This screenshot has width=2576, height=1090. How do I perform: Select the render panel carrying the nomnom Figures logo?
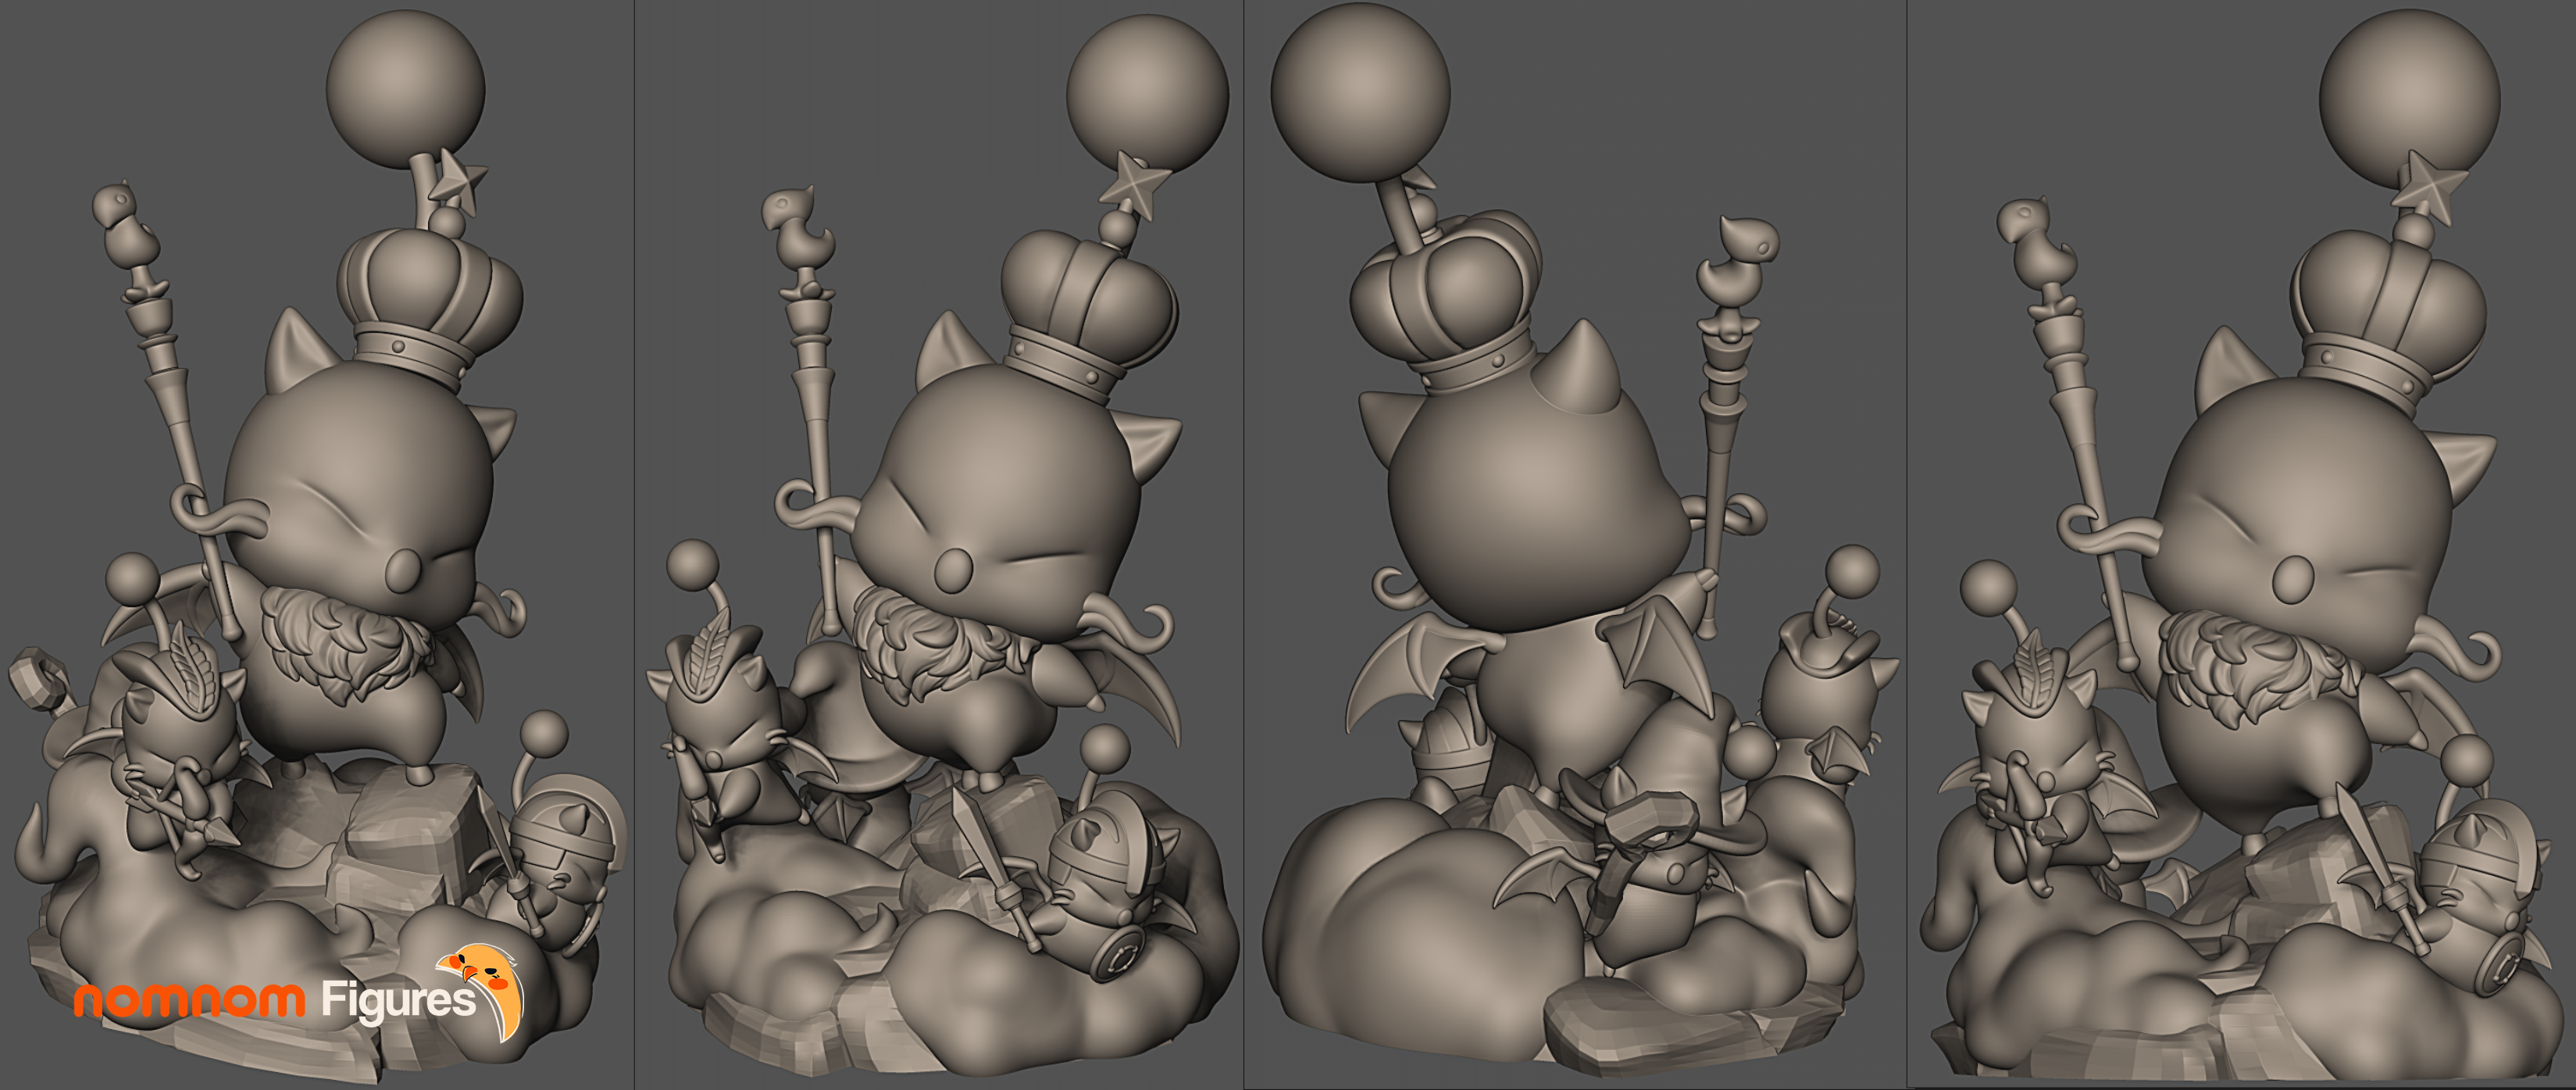(317, 545)
